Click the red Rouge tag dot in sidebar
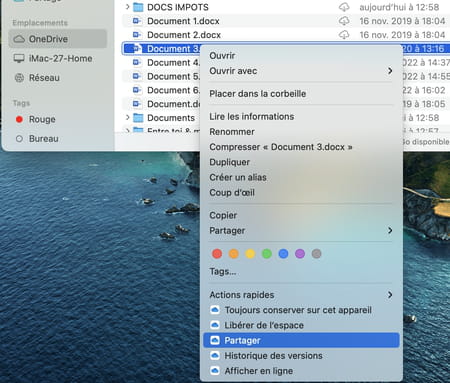450x383 pixels. (19, 119)
